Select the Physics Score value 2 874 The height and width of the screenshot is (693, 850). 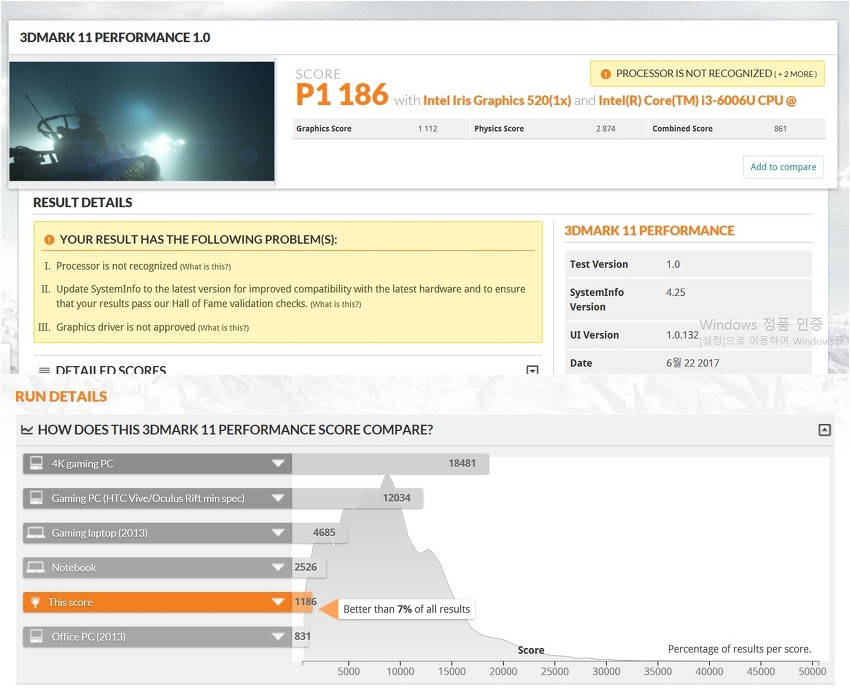tap(606, 129)
